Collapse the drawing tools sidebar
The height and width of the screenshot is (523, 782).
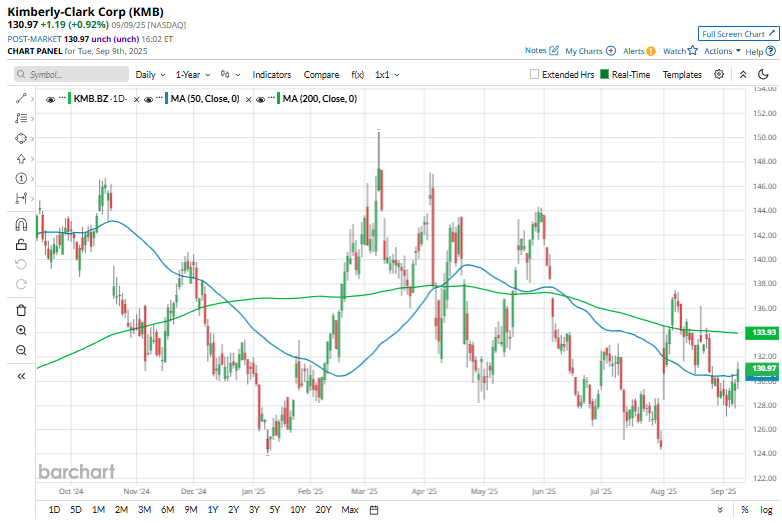tap(21, 376)
